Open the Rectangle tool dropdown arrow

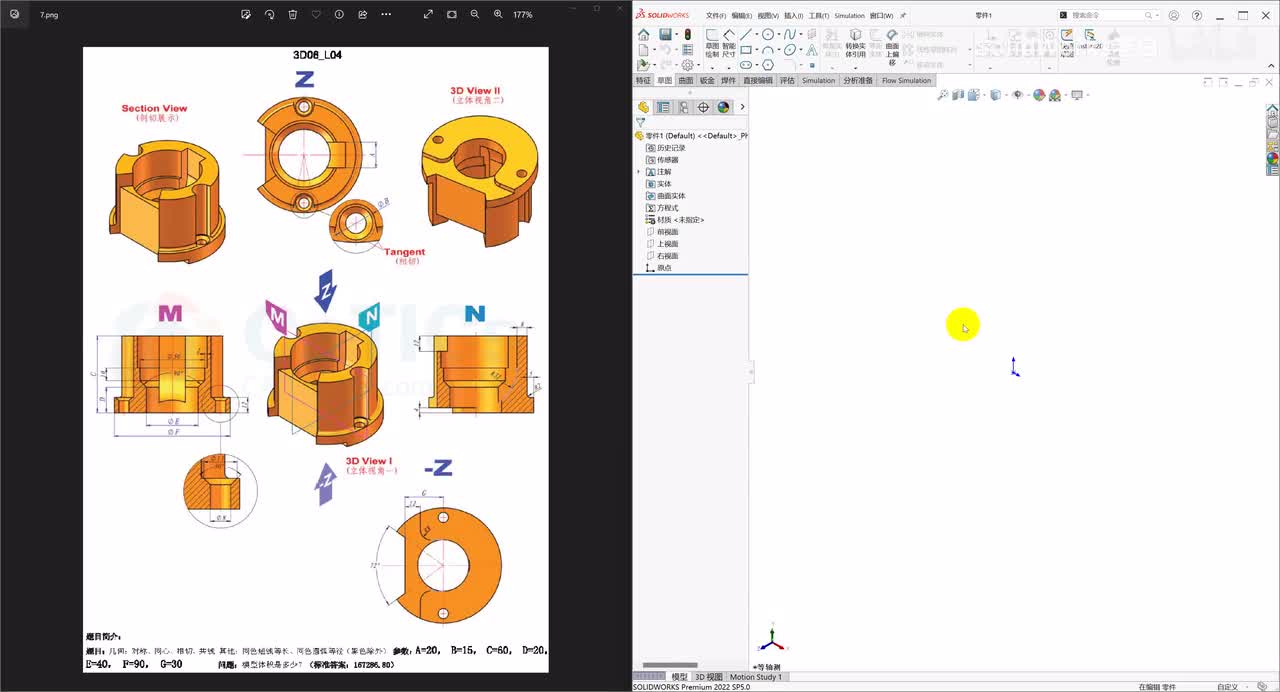coord(757,49)
